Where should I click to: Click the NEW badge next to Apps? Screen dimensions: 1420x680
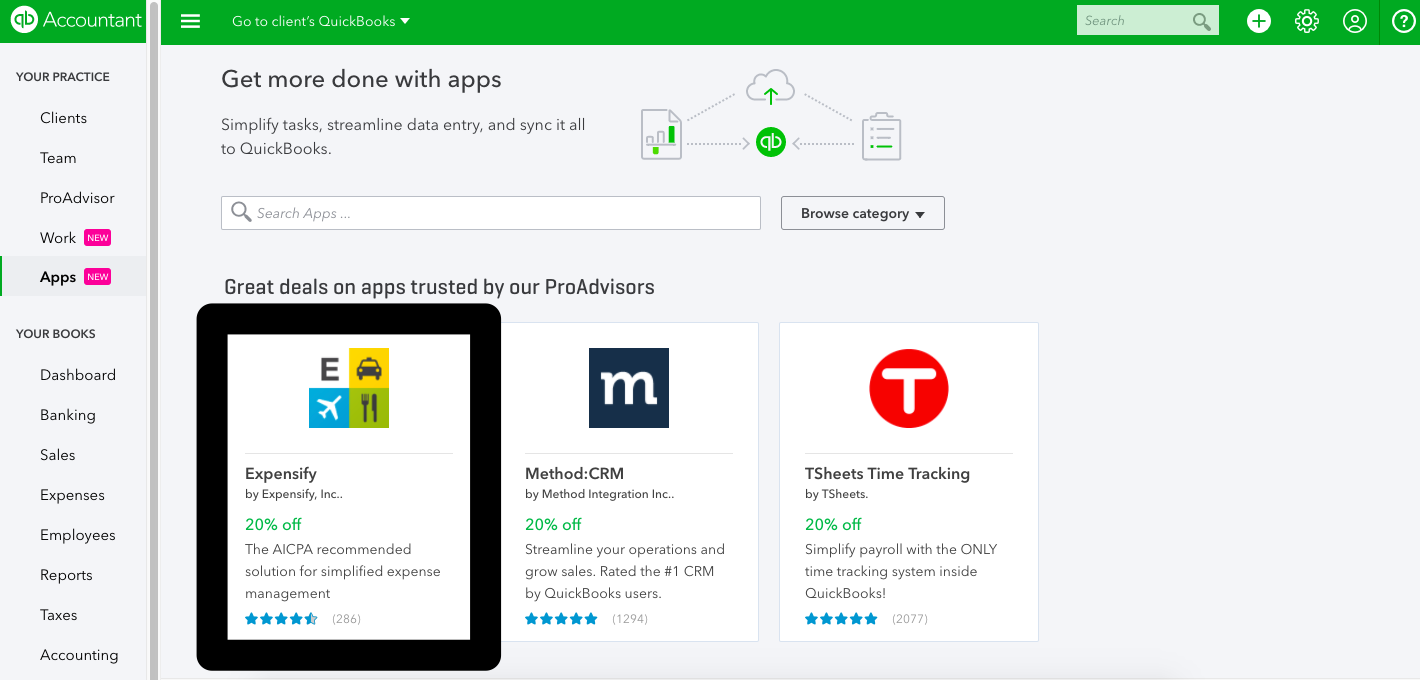pos(97,277)
